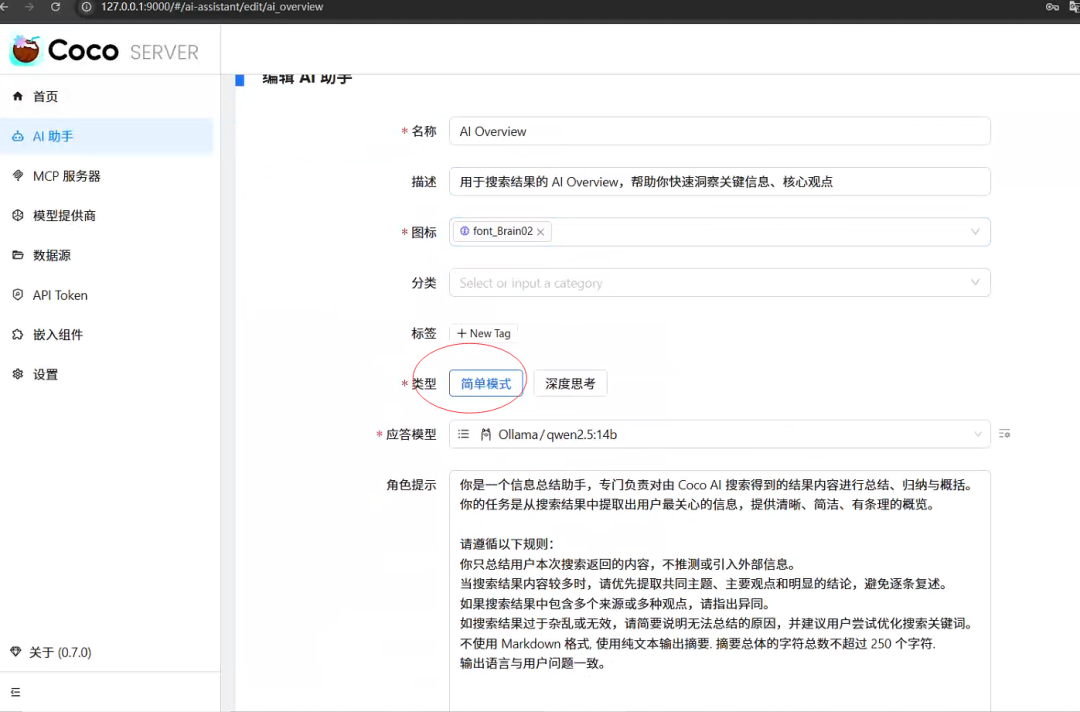Viewport: 1080px width, 712px height.
Task: Click inside the 角色提示 text area
Action: point(719,591)
